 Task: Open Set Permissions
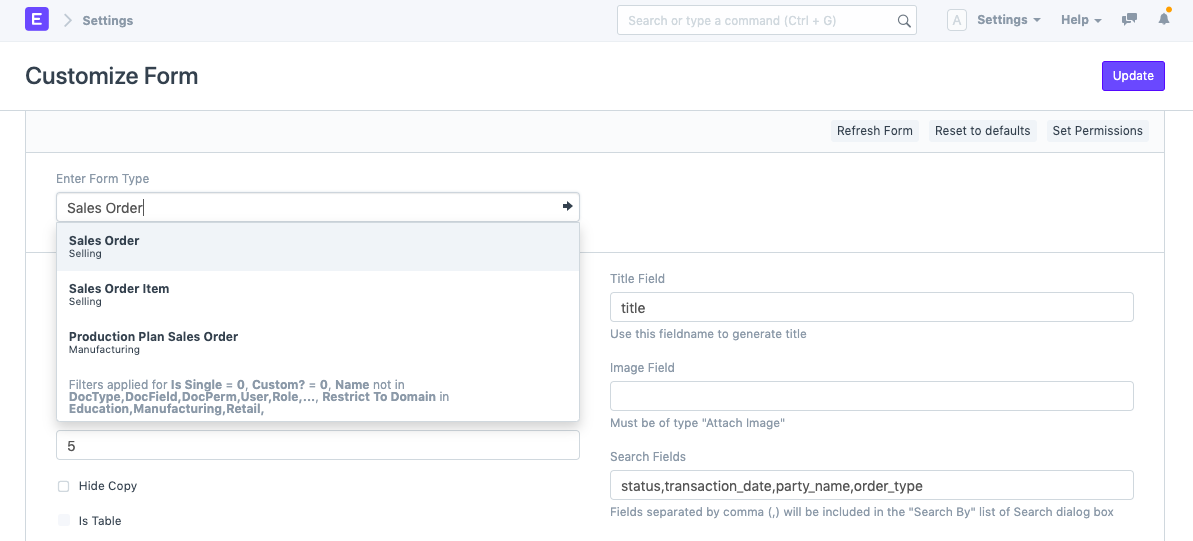(1097, 131)
